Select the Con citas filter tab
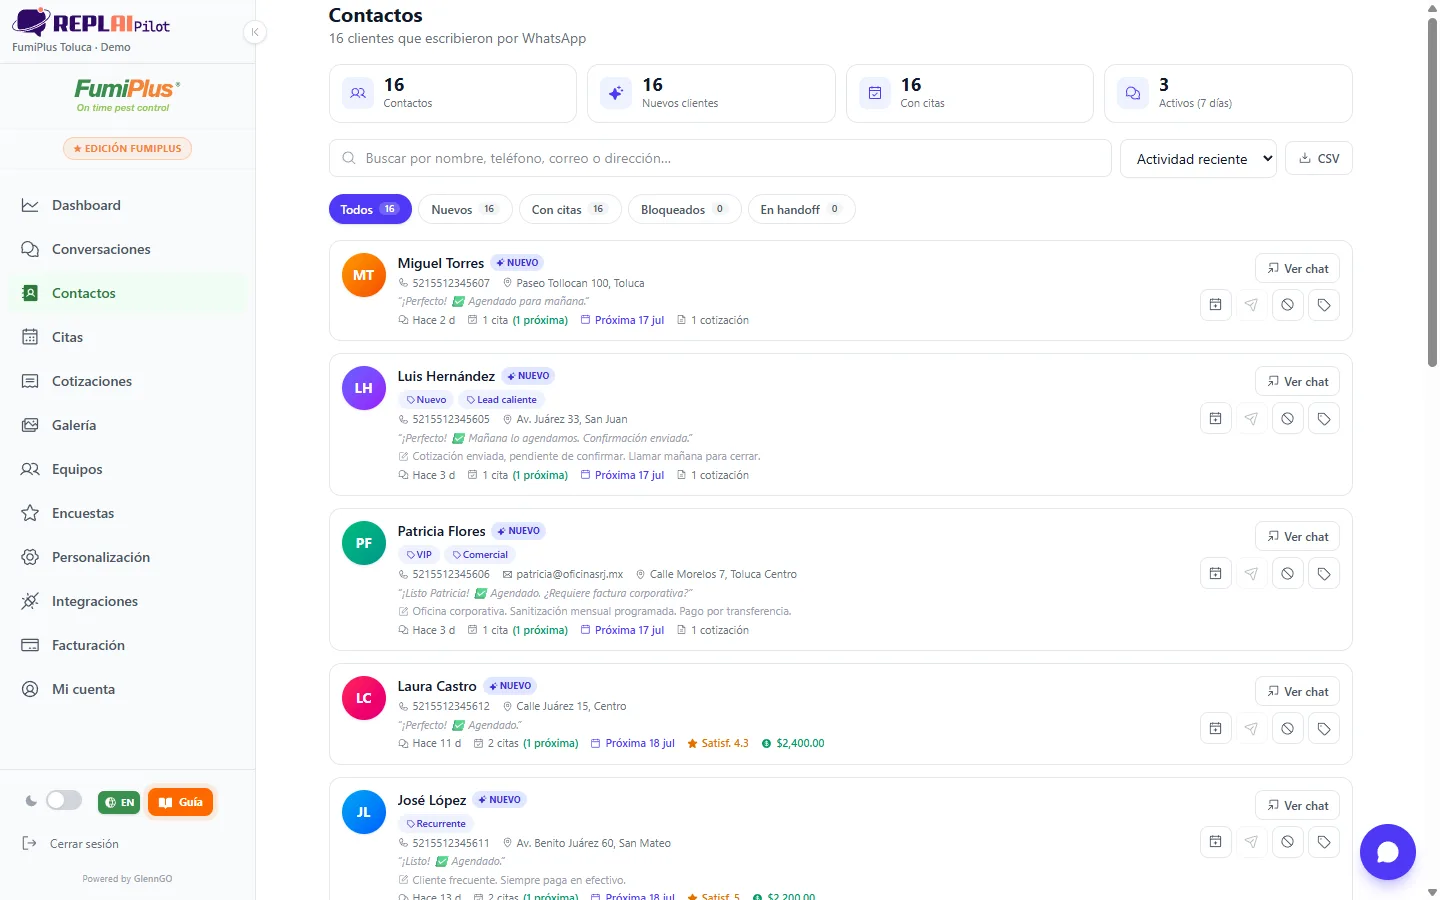The height and width of the screenshot is (900, 1440). [570, 209]
